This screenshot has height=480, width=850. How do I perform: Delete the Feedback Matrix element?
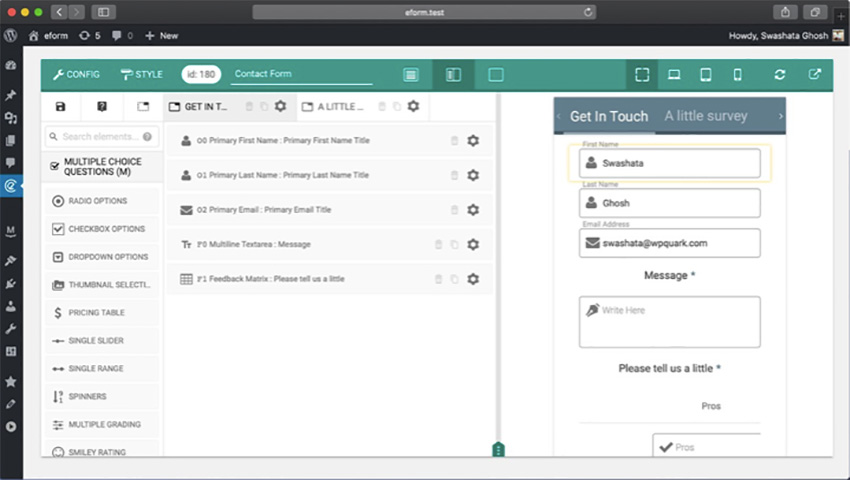tap(439, 279)
